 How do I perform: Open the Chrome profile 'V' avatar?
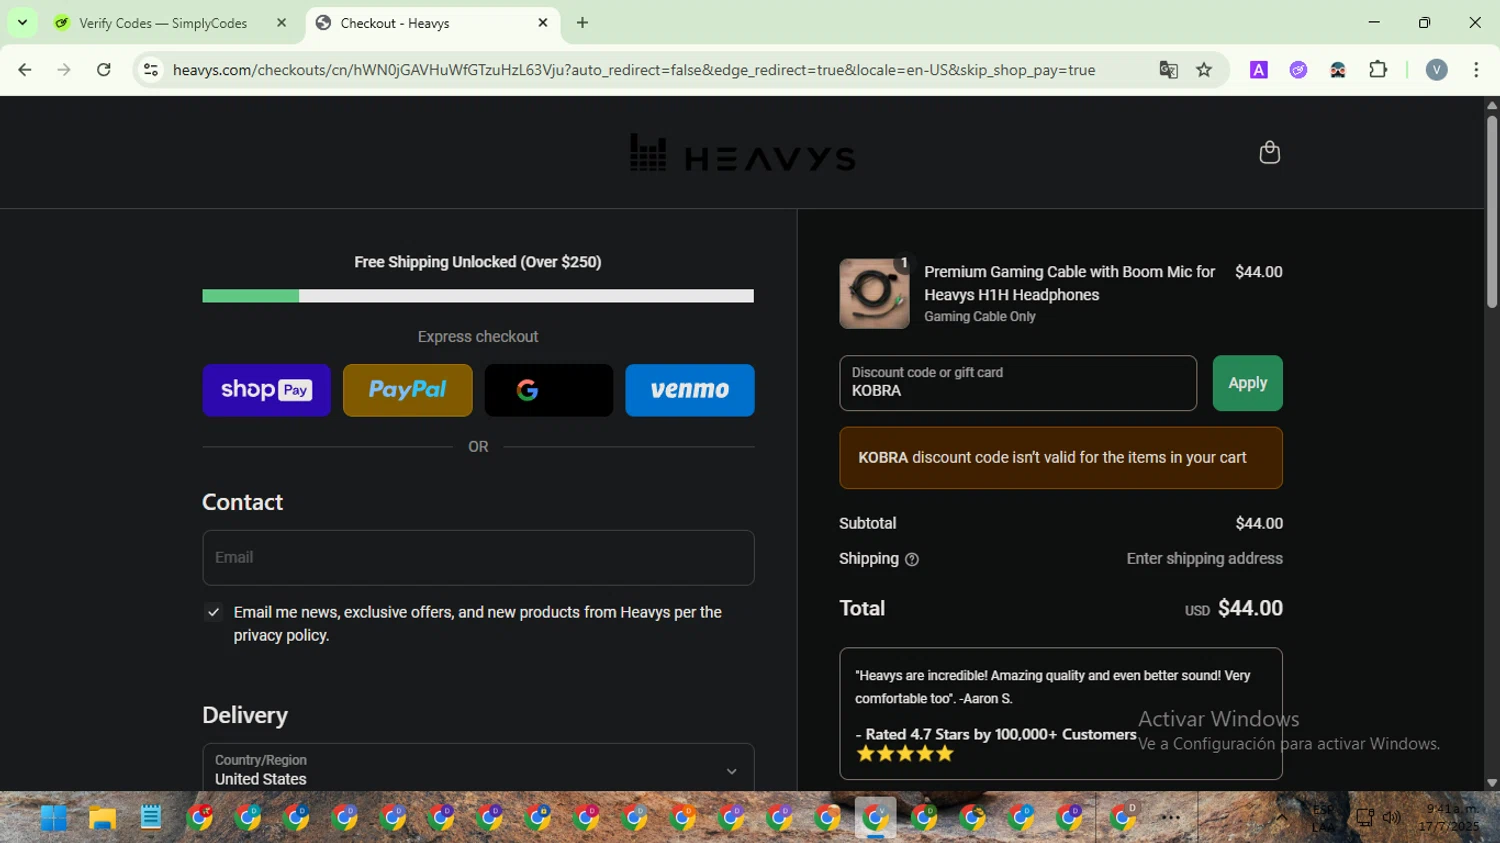[1437, 70]
